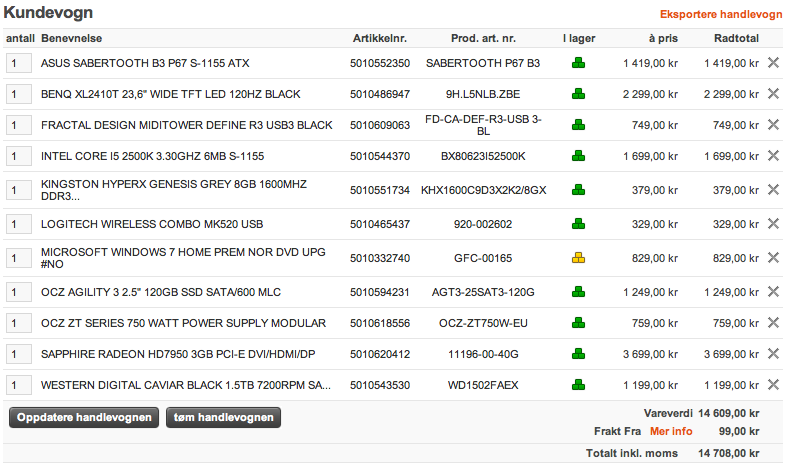
Task: Click stock icon for WESTERN DIGITAL drive
Action: (578, 385)
